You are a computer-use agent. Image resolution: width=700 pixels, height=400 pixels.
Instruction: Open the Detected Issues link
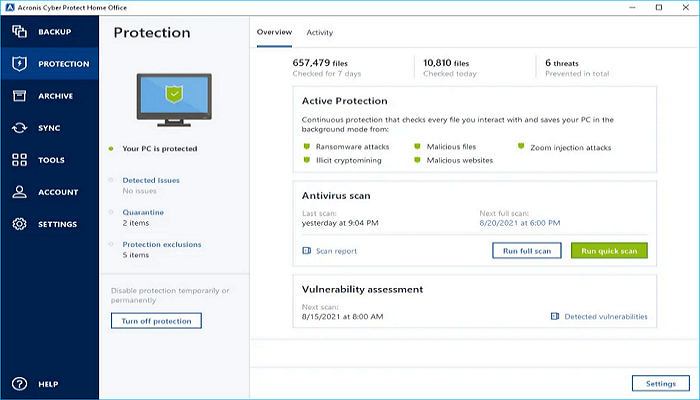(x=151, y=180)
